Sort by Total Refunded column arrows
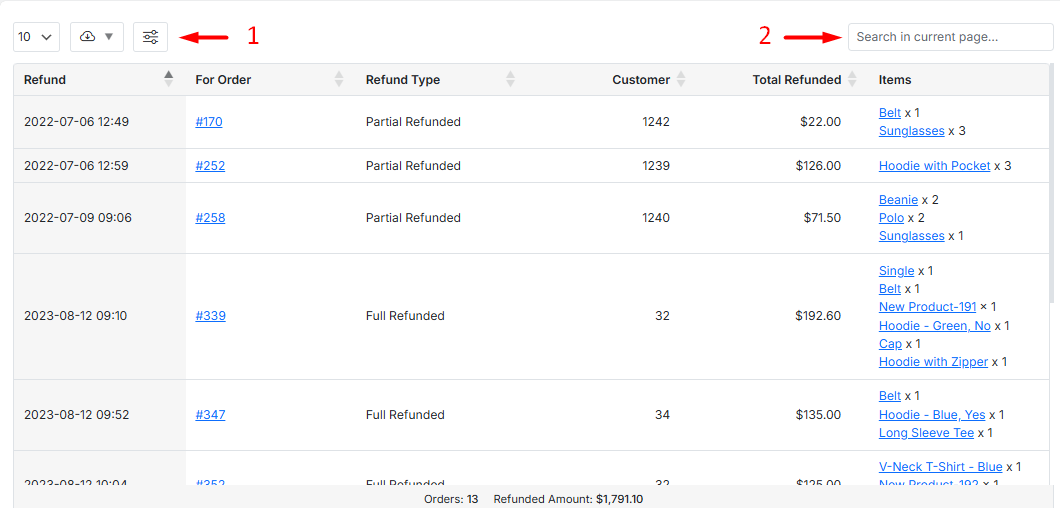Screen dimensions: 1060x508 click(x=852, y=80)
